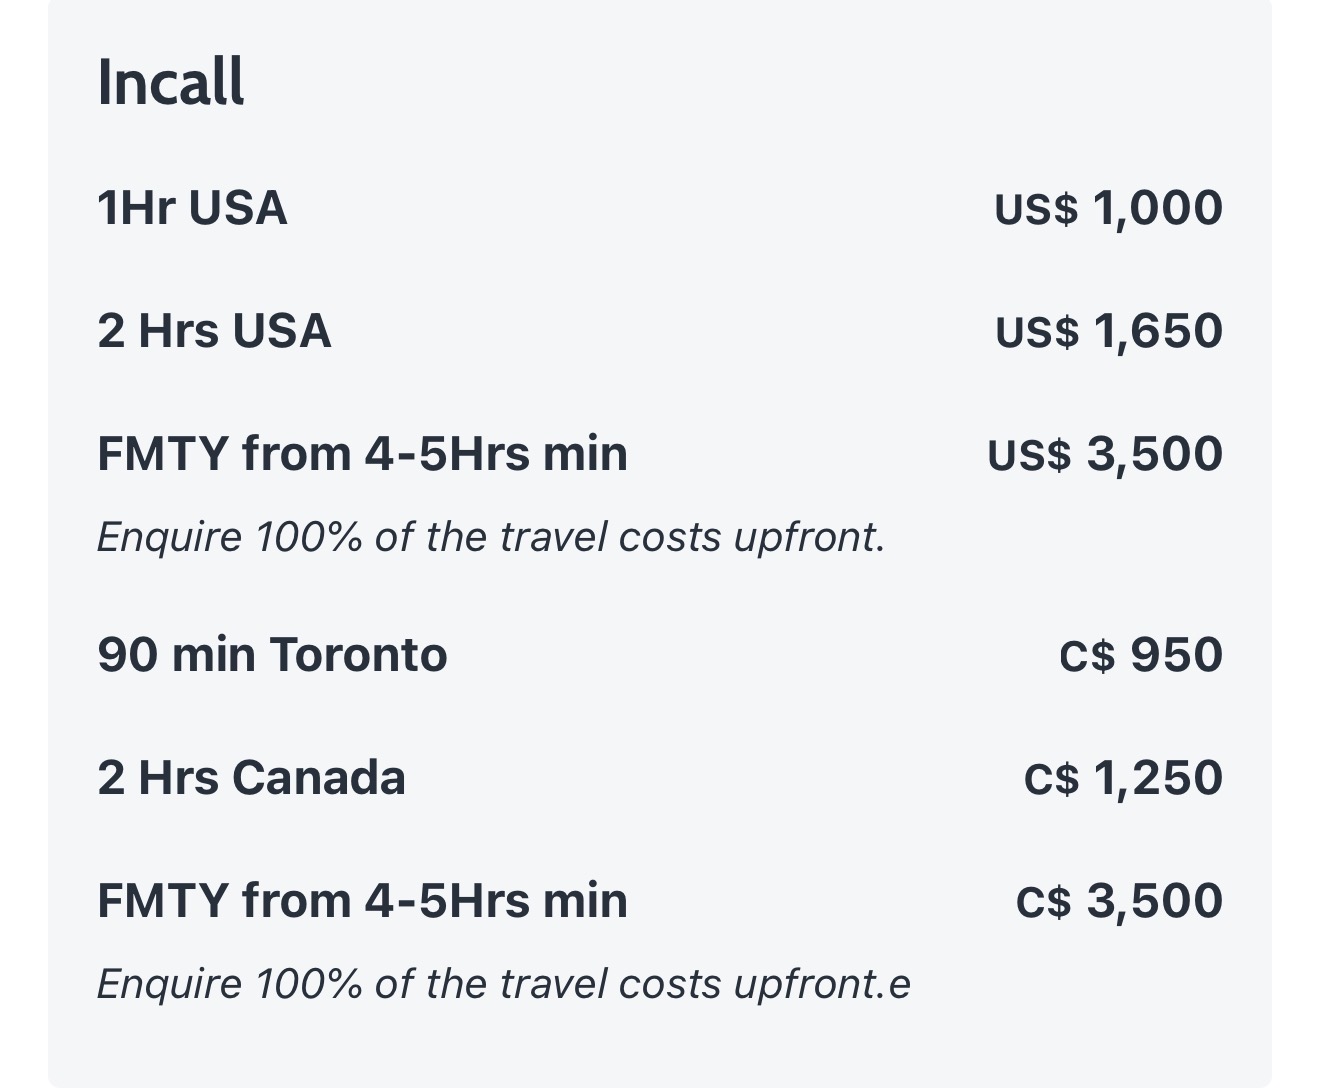
Task: Click the Incall section heading
Action: pyautogui.click(x=171, y=82)
